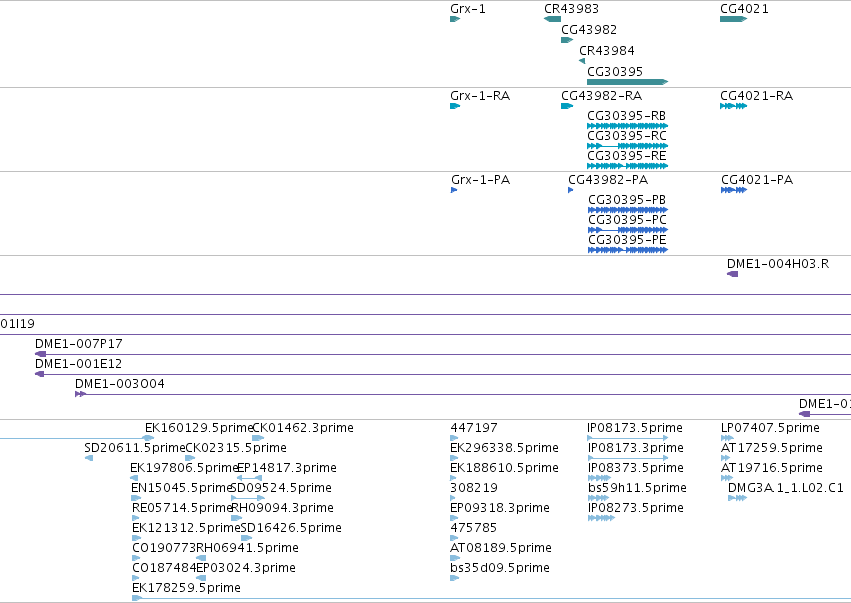
Task: Click EK296338.5prime EST label
Action: [x=504, y=448]
